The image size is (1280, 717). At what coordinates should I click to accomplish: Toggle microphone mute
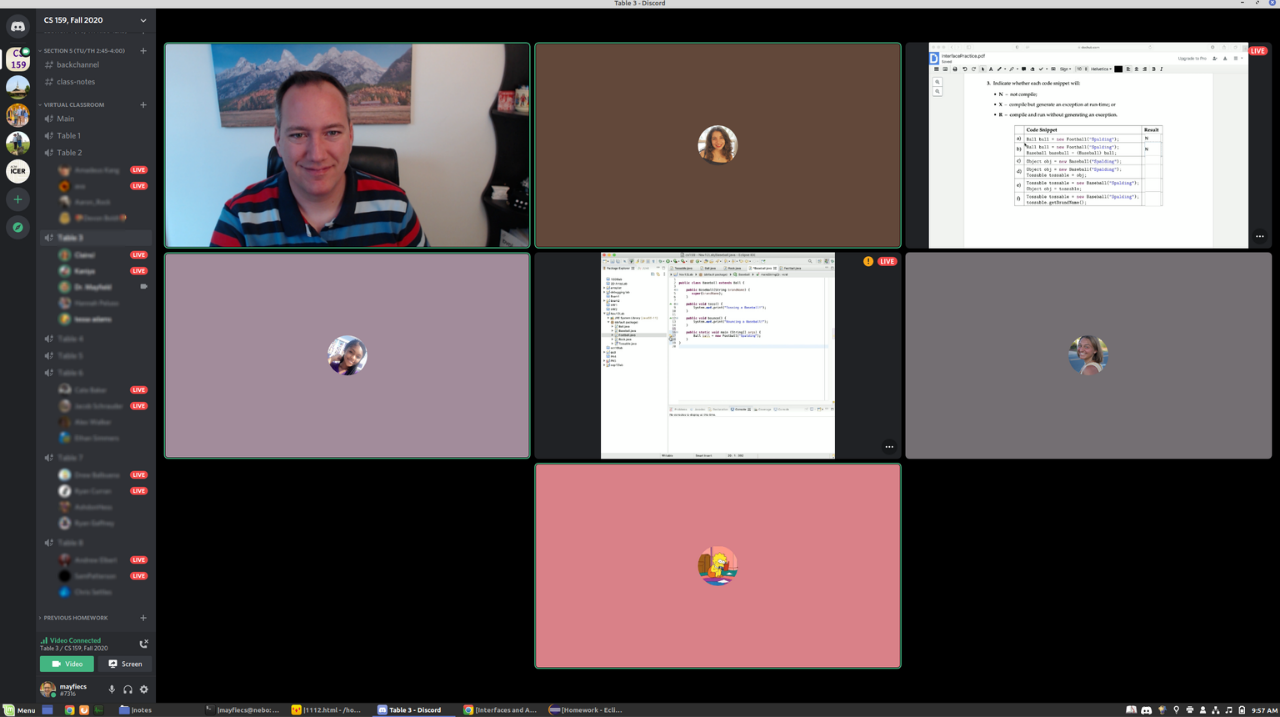(x=111, y=690)
